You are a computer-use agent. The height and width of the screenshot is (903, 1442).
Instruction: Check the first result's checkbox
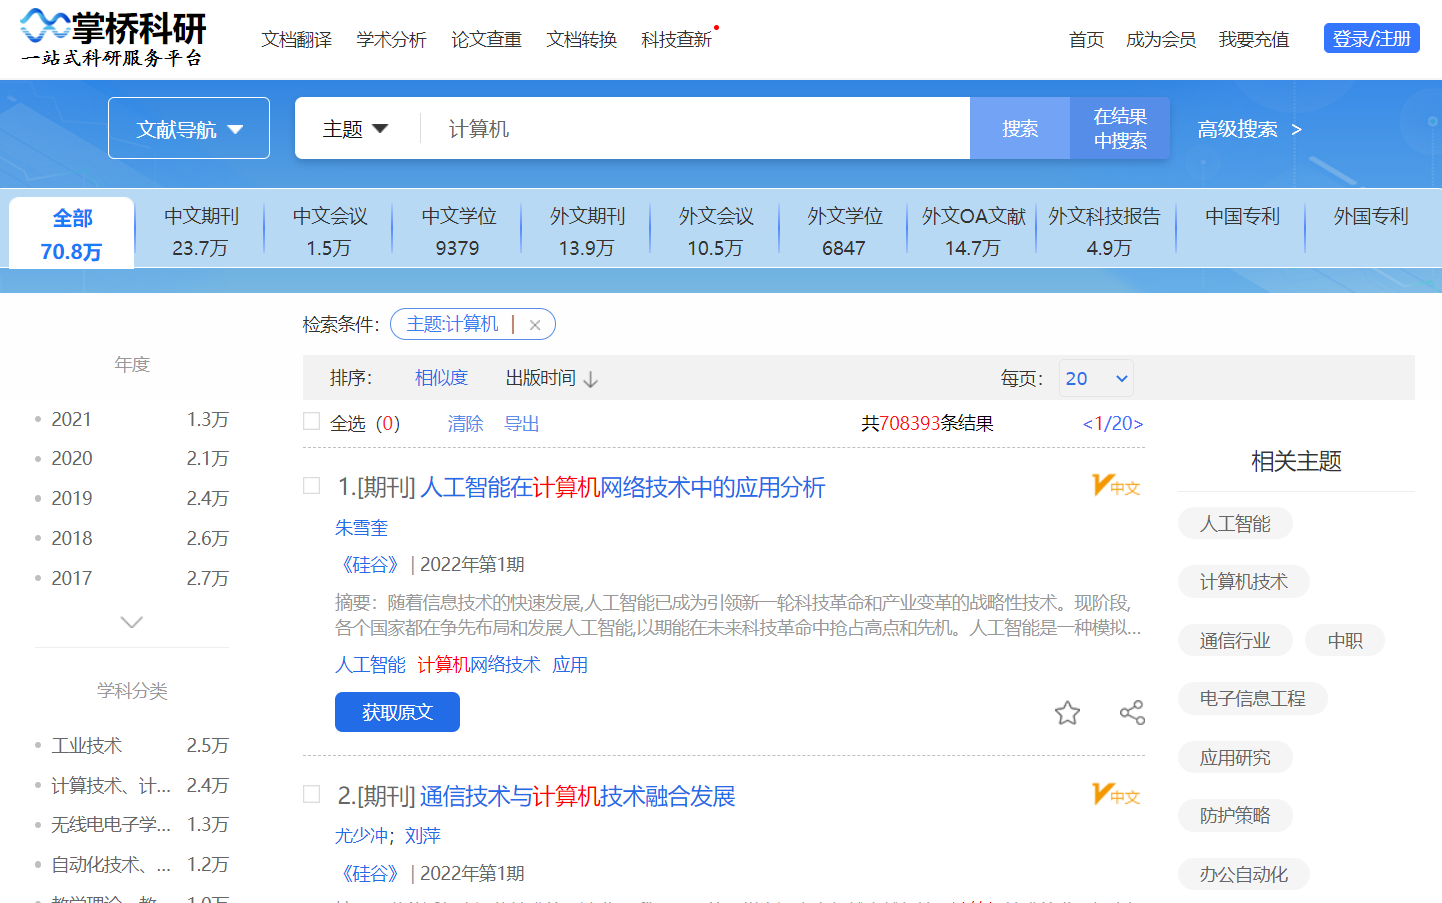point(312,486)
